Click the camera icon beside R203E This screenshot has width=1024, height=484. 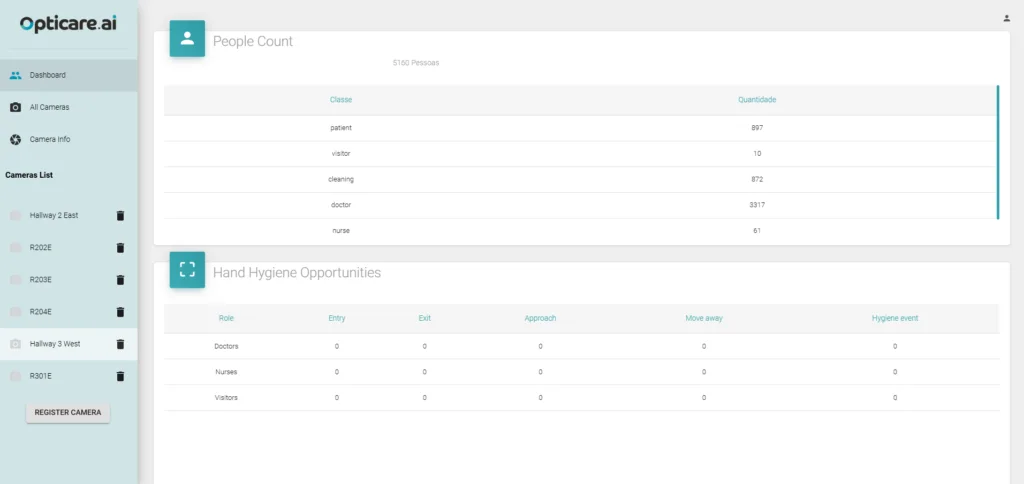click(16, 280)
